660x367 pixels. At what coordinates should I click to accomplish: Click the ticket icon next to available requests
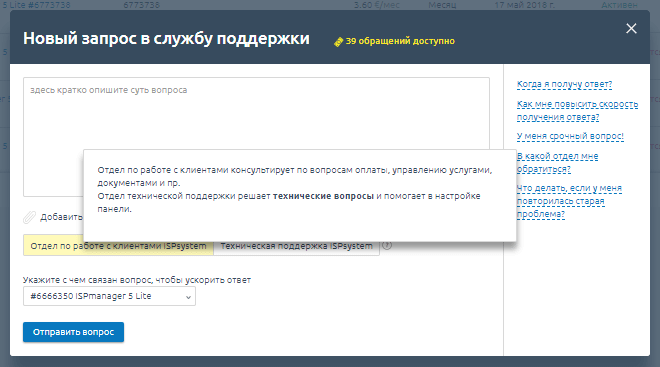pyautogui.click(x=338, y=42)
